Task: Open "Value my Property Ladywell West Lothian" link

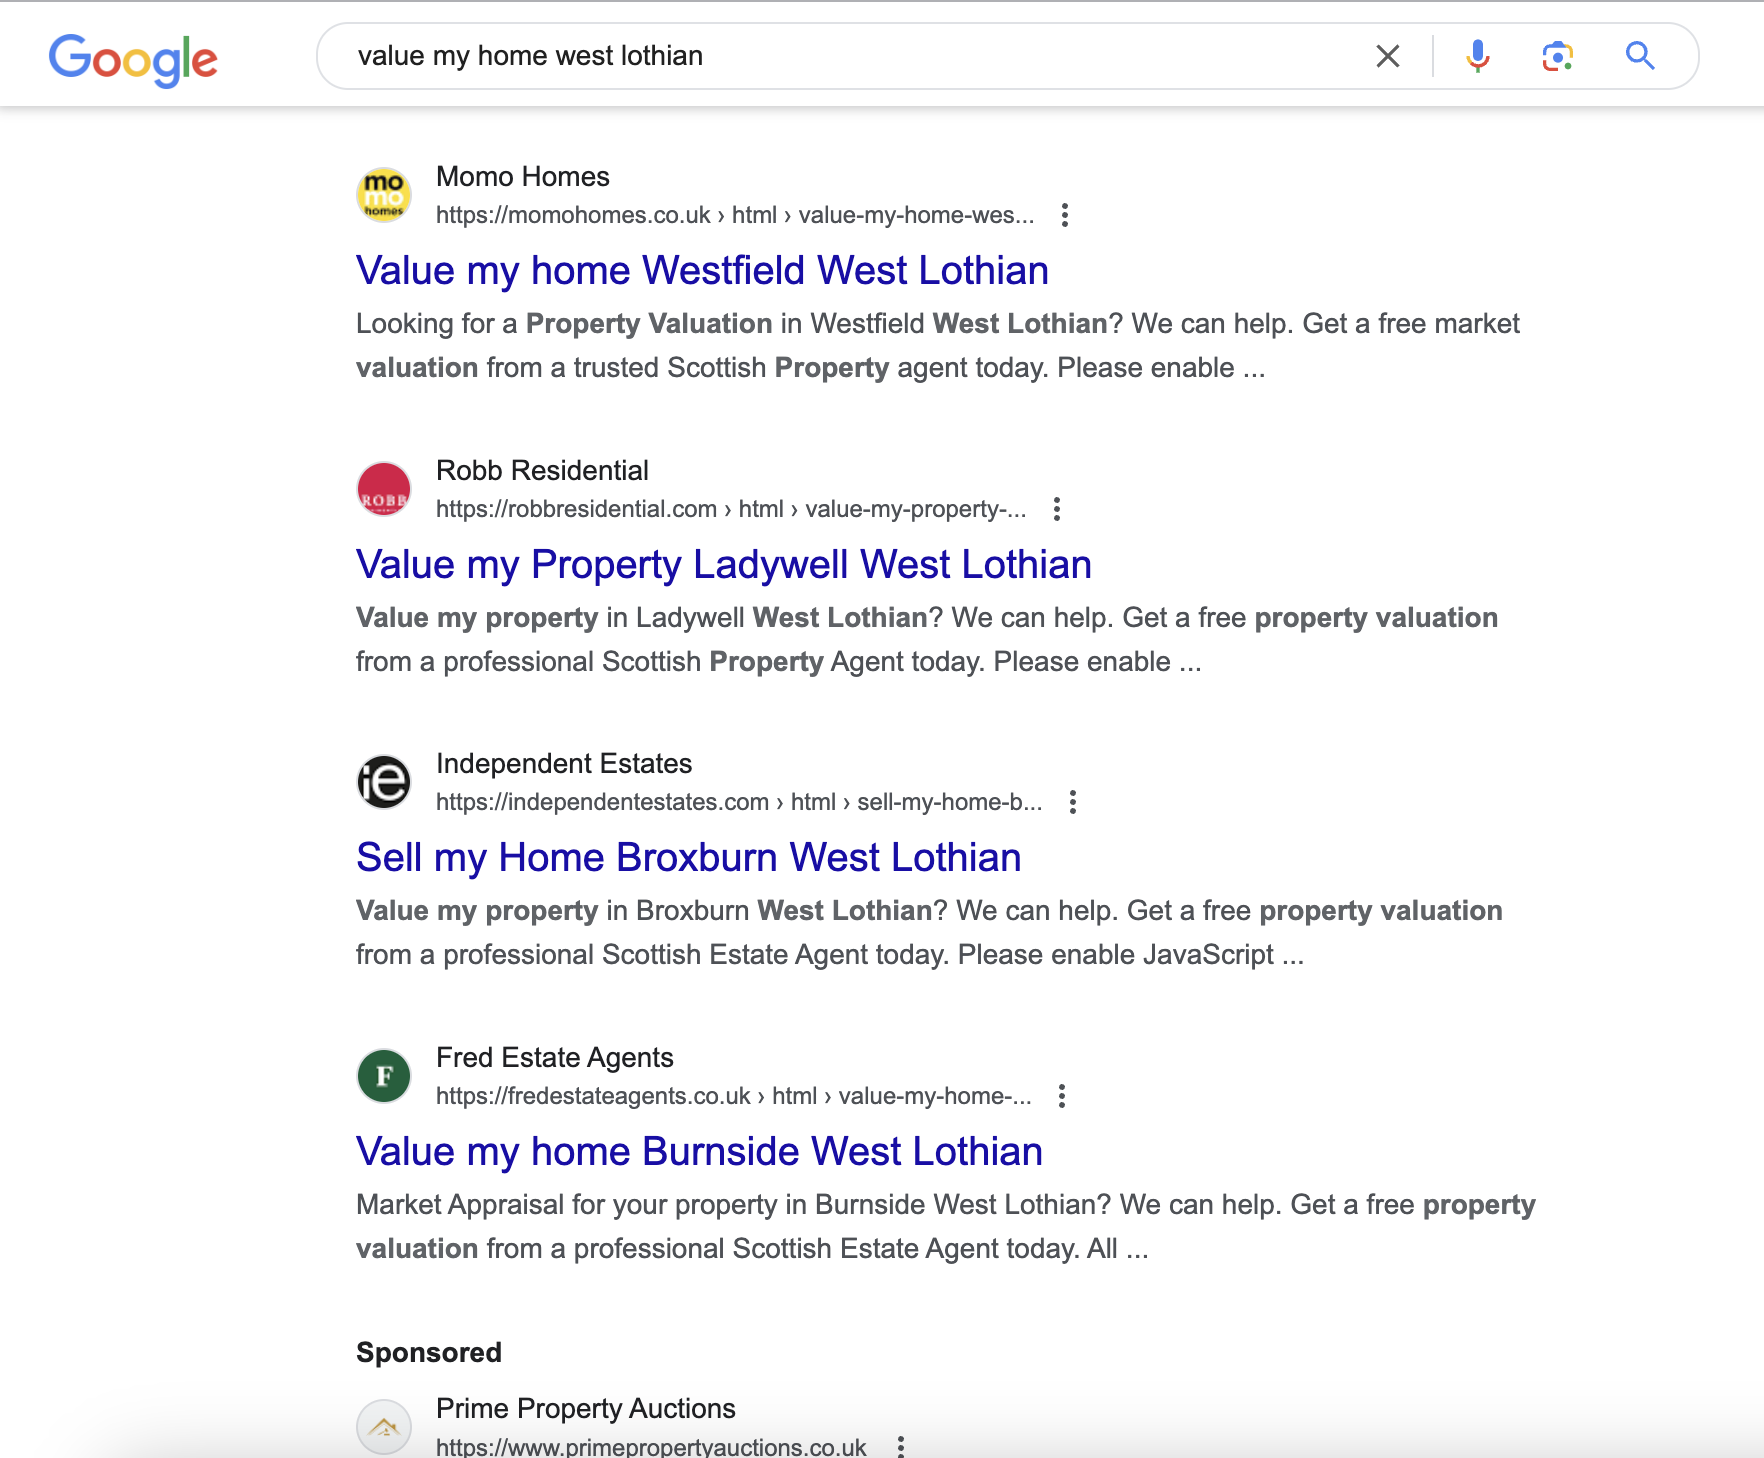Action: [x=723, y=565]
